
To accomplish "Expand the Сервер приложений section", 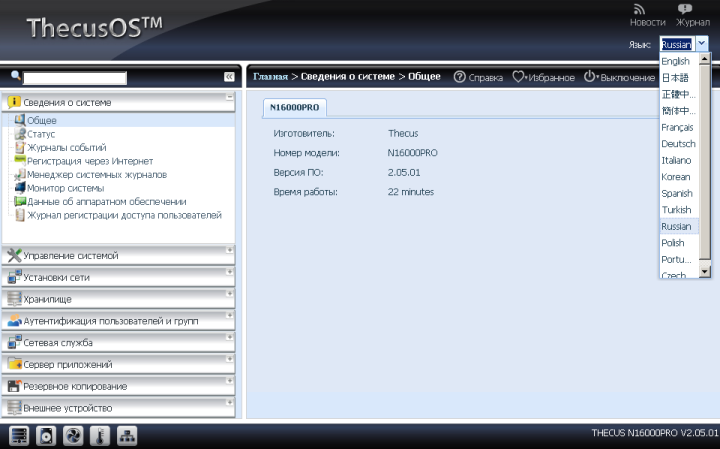I will pyautogui.click(x=229, y=359).
